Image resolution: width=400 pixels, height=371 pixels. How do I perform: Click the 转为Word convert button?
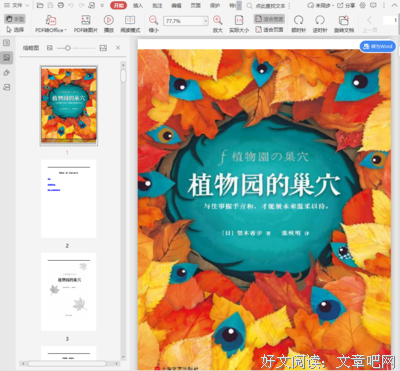tap(378, 46)
